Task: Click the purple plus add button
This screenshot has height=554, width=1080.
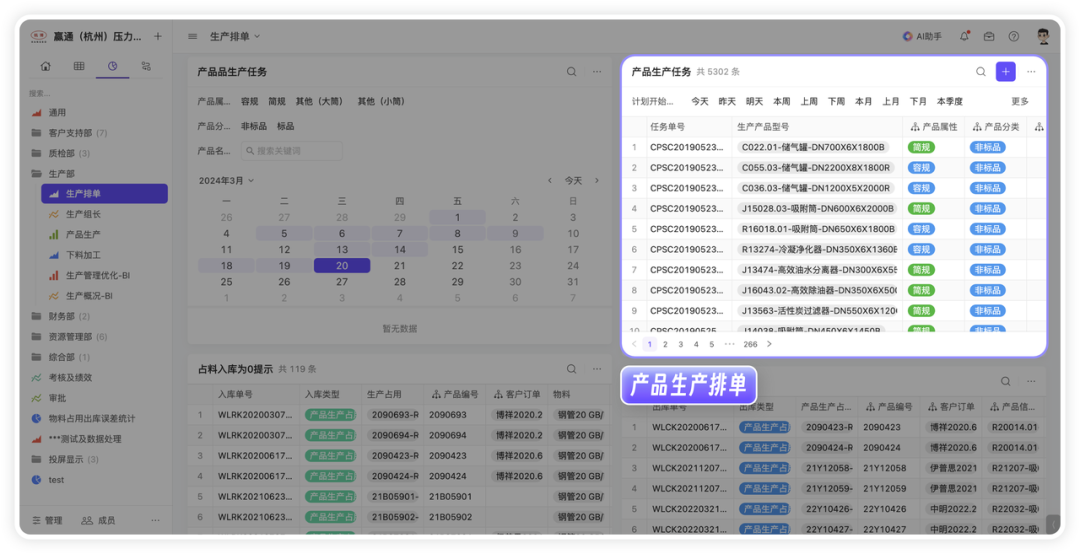Action: 1006,72
